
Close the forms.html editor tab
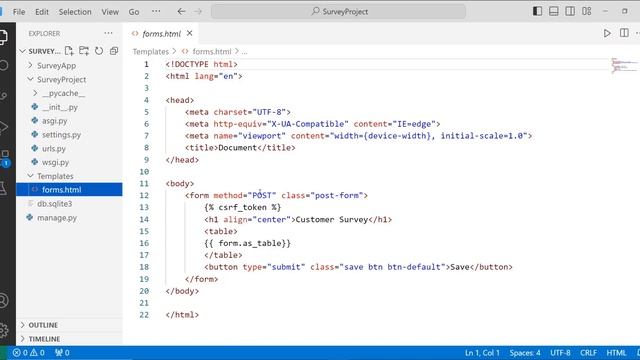pos(189,33)
